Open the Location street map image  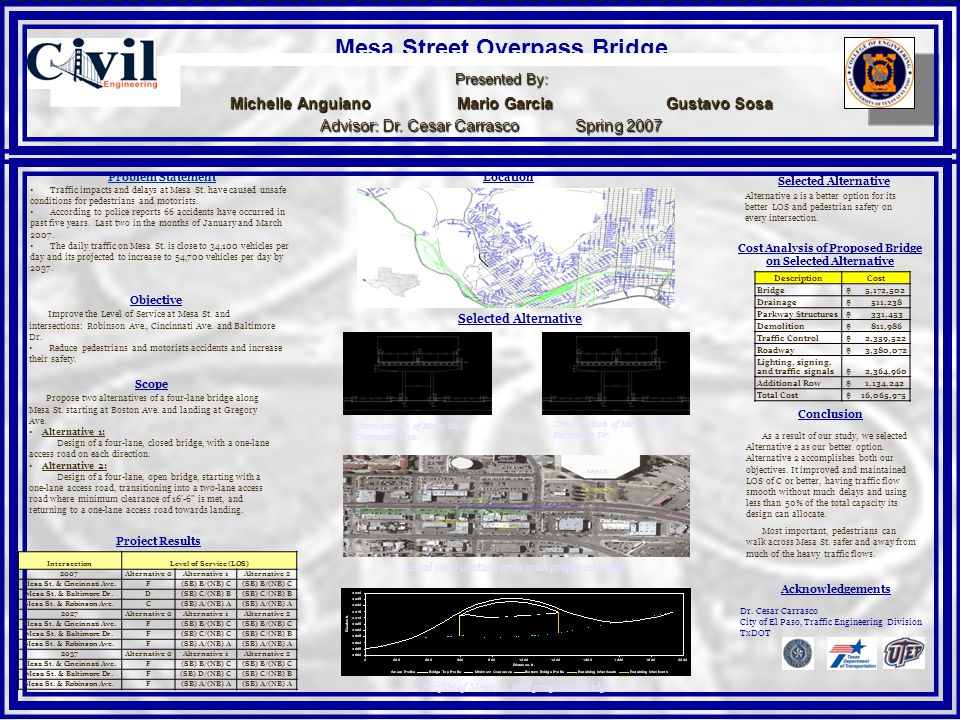(x=516, y=247)
